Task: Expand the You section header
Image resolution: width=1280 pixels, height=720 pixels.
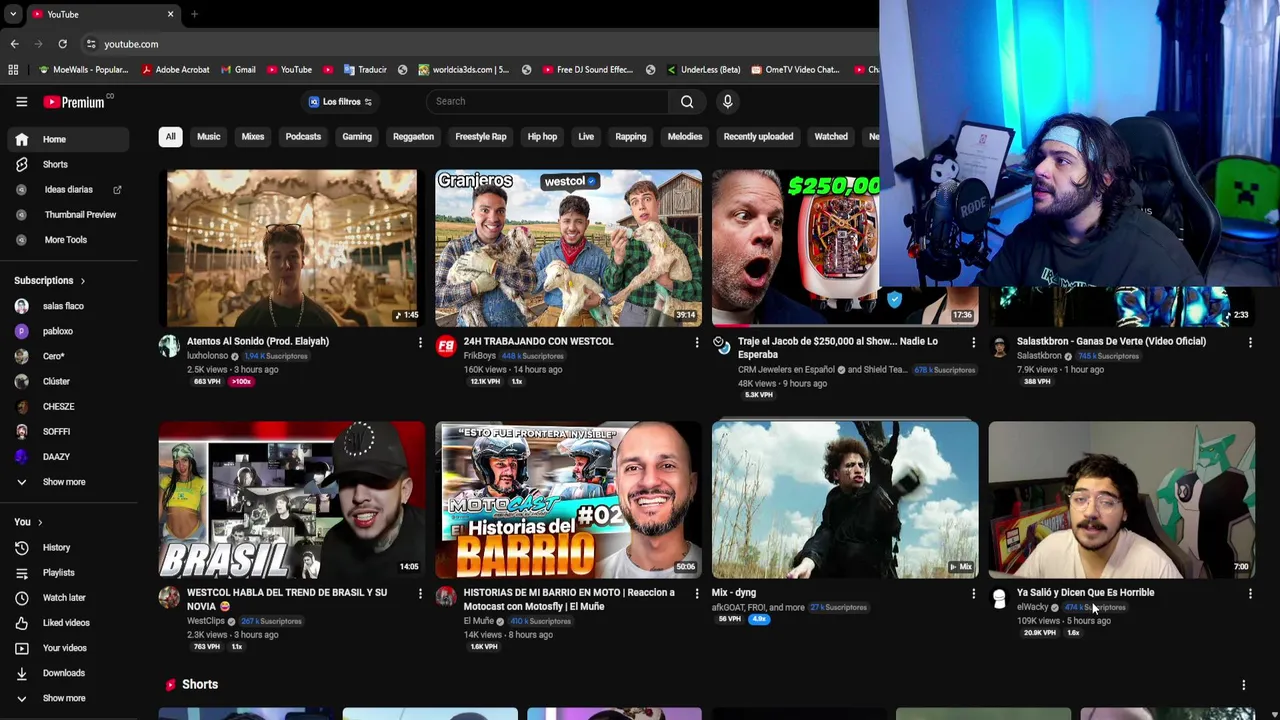Action: click(28, 522)
